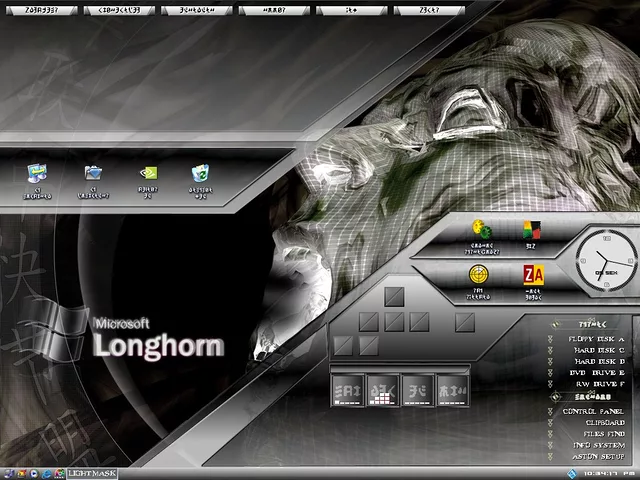Screen dimensions: 640x480
Task: Launch the red and yellow ZA icon
Action: point(533,276)
